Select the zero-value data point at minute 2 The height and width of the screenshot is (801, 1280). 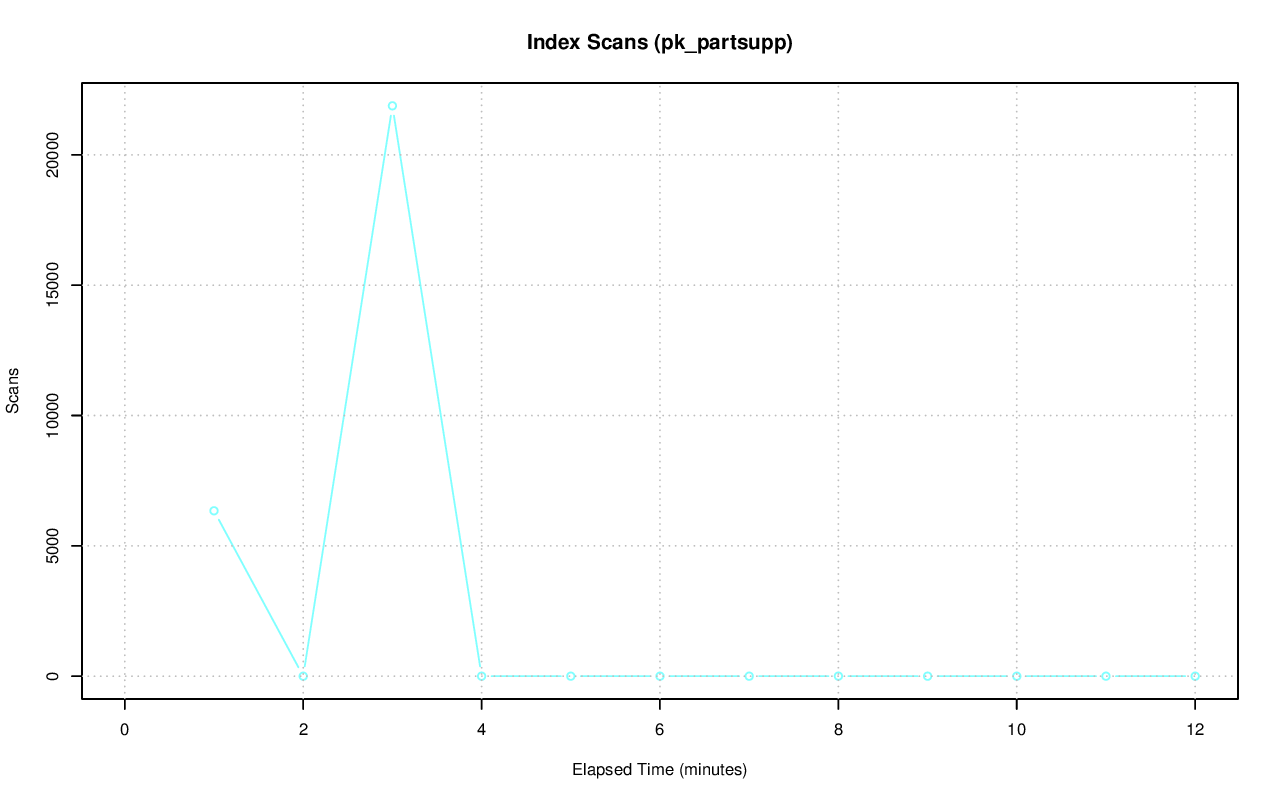point(303,676)
